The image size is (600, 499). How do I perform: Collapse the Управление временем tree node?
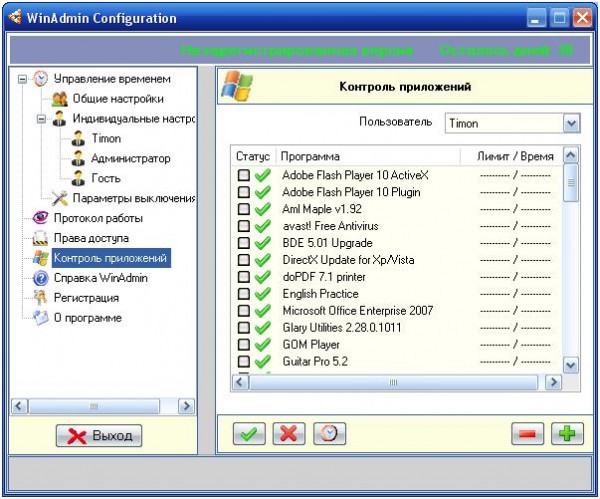(x=23, y=79)
